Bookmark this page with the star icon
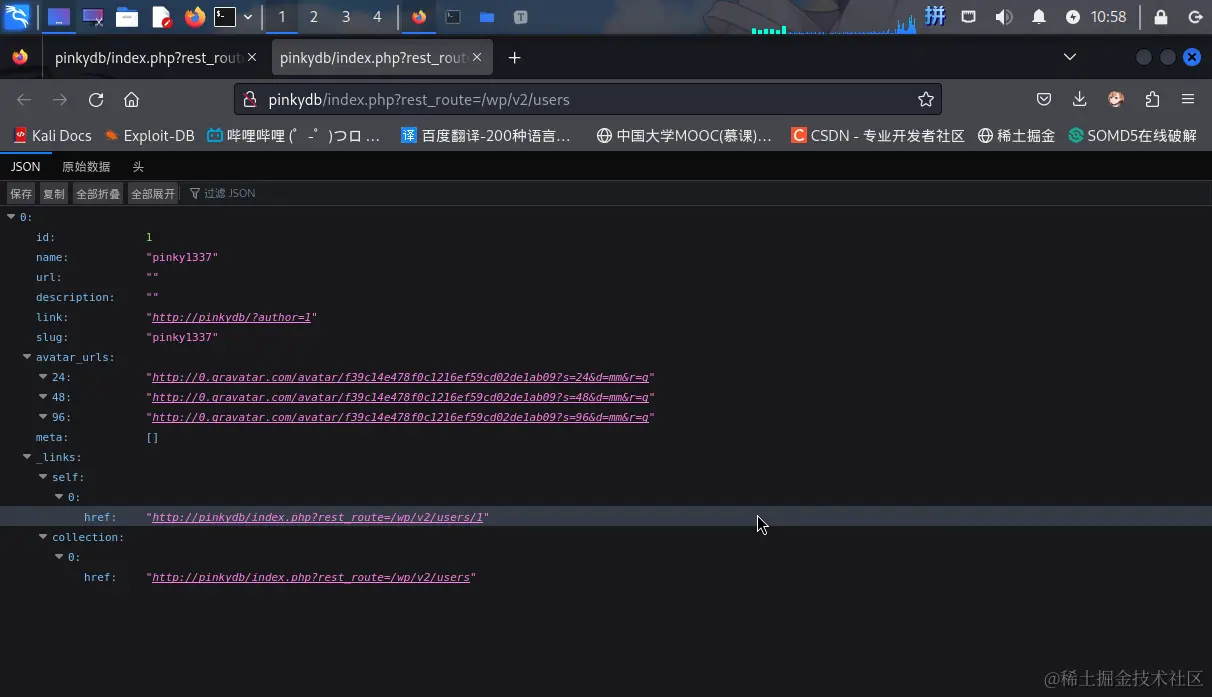The height and width of the screenshot is (697, 1212). (925, 99)
